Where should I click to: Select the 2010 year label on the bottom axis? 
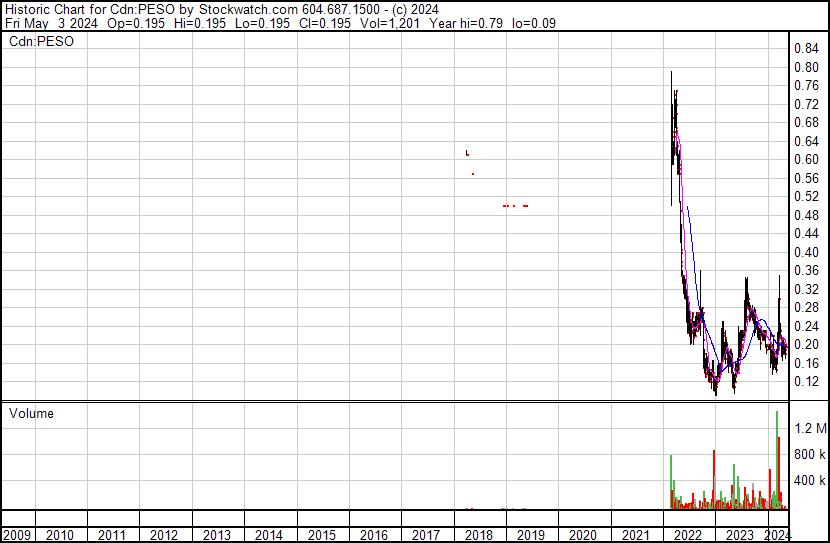click(x=60, y=535)
